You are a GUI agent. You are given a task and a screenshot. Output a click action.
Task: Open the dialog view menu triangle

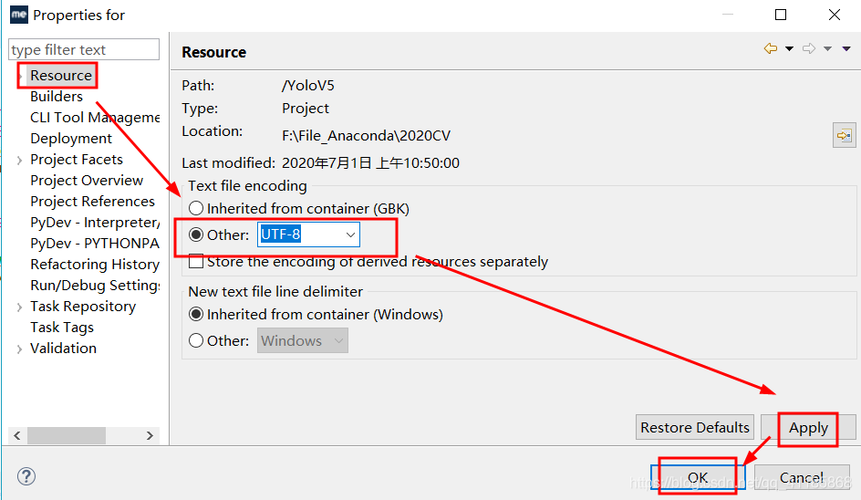846,49
